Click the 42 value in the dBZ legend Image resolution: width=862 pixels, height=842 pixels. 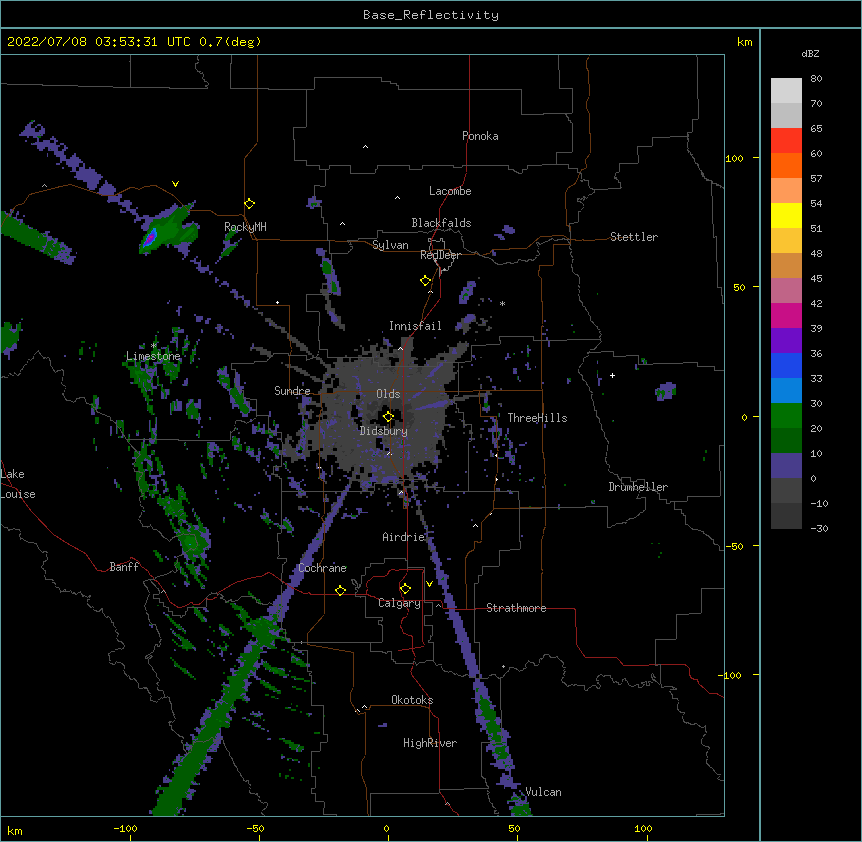tap(816, 303)
